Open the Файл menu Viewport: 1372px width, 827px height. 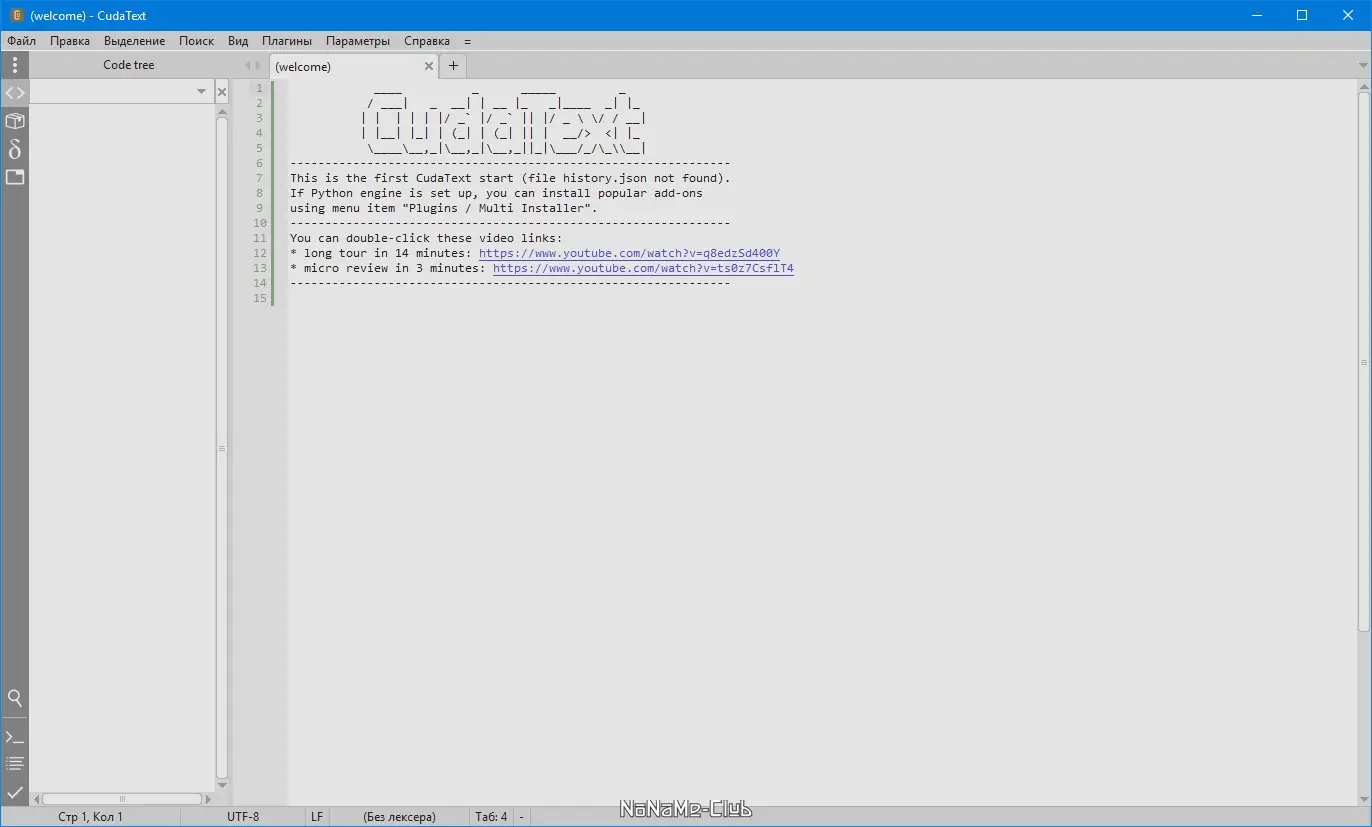[x=22, y=41]
